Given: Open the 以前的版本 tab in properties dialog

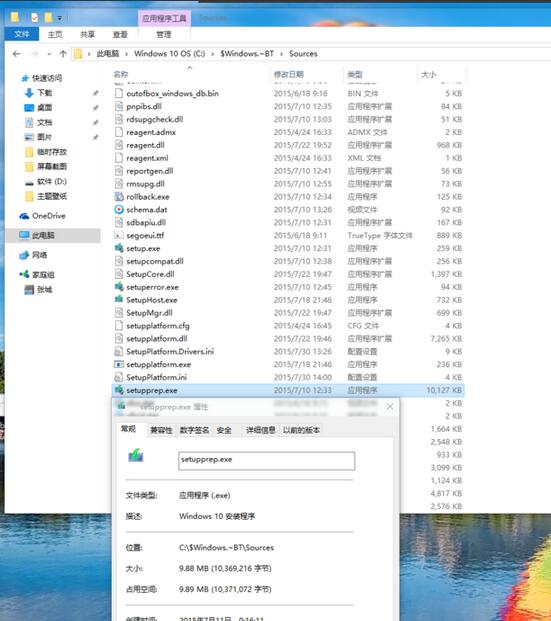Looking at the screenshot, I should [x=301, y=430].
